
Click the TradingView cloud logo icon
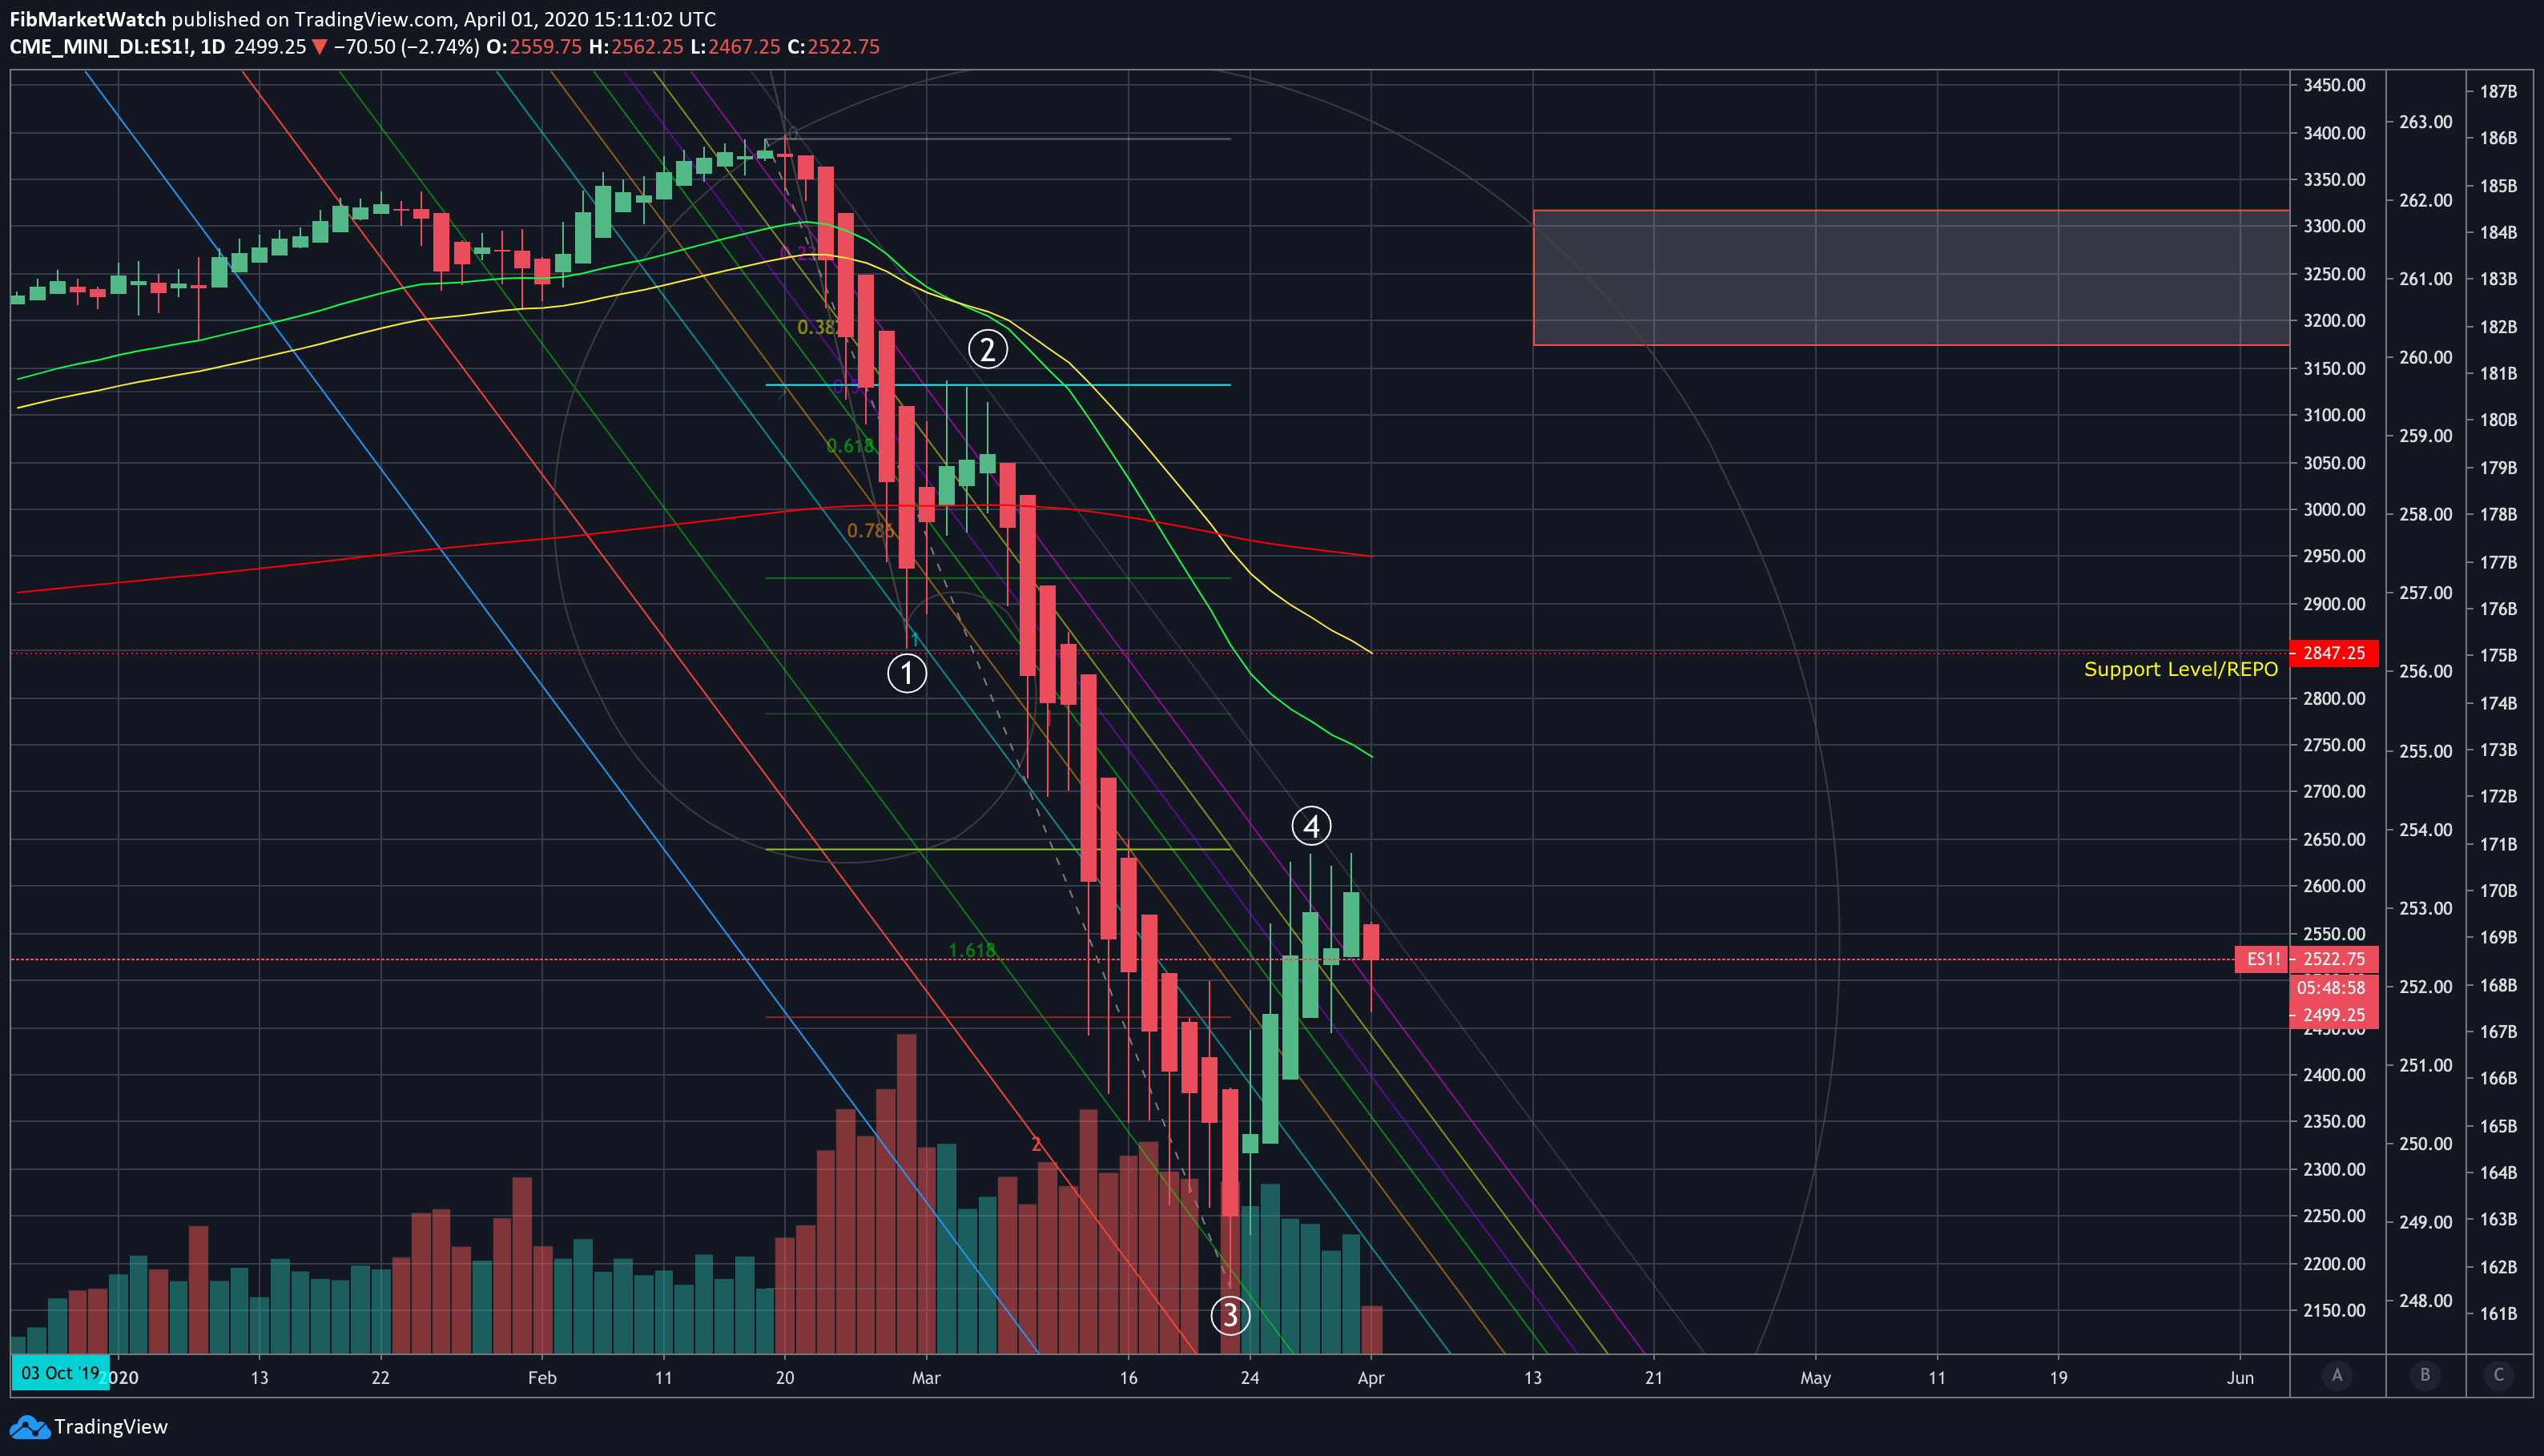click(29, 1427)
